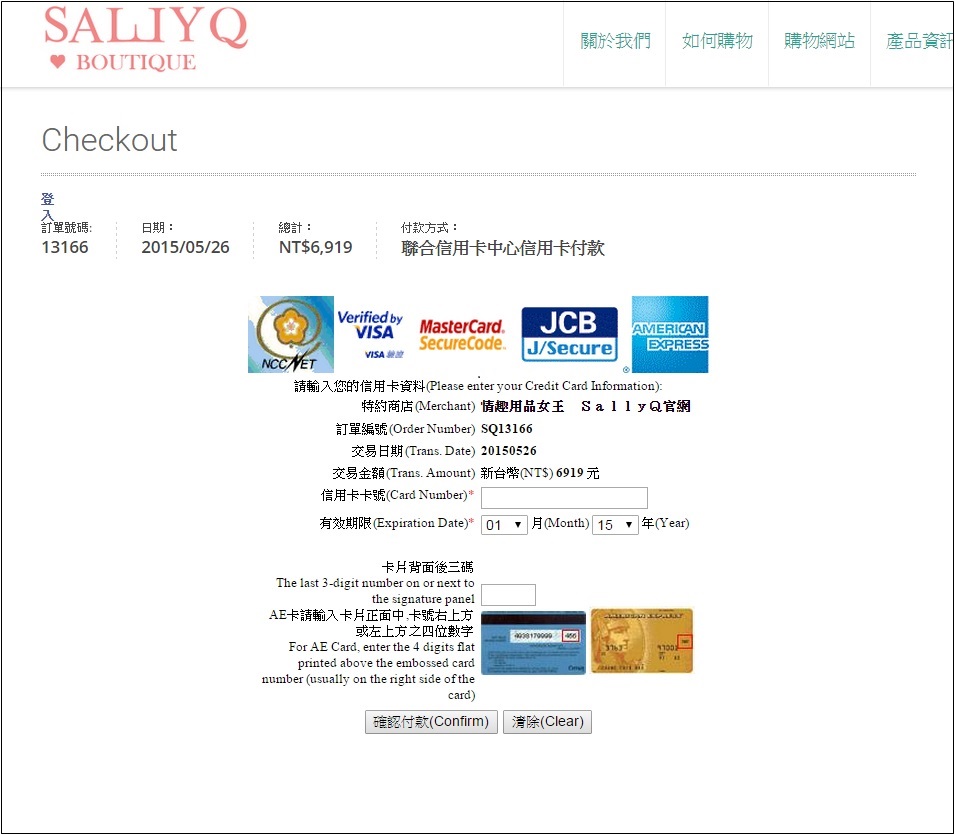Click the 登入 login link
This screenshot has height=835, width=955.
[x=48, y=207]
